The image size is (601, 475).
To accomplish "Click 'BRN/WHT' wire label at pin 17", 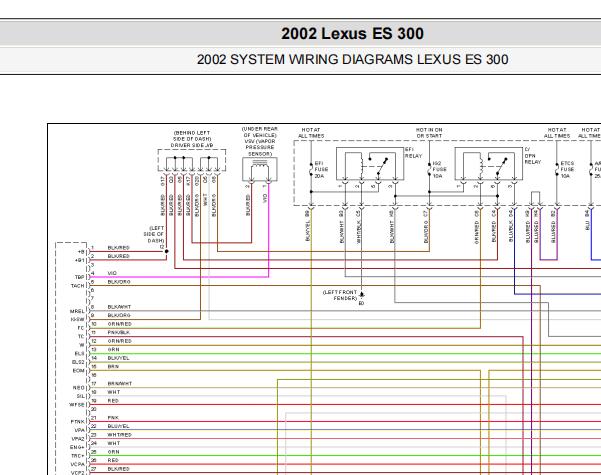I will [120, 384].
